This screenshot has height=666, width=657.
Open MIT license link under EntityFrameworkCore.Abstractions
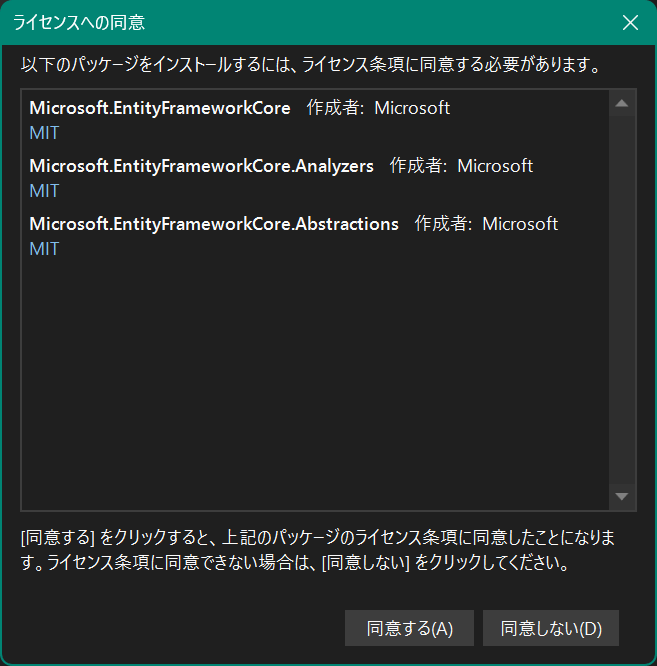click(44, 248)
